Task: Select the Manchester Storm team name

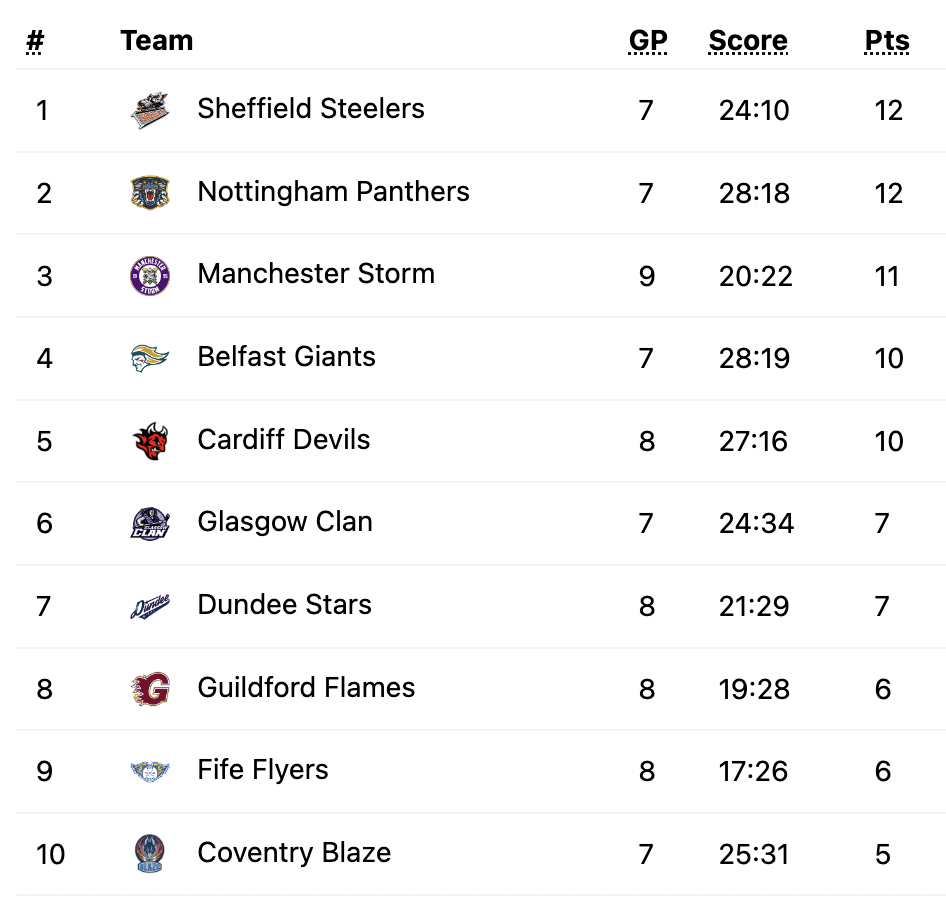Action: 316,273
